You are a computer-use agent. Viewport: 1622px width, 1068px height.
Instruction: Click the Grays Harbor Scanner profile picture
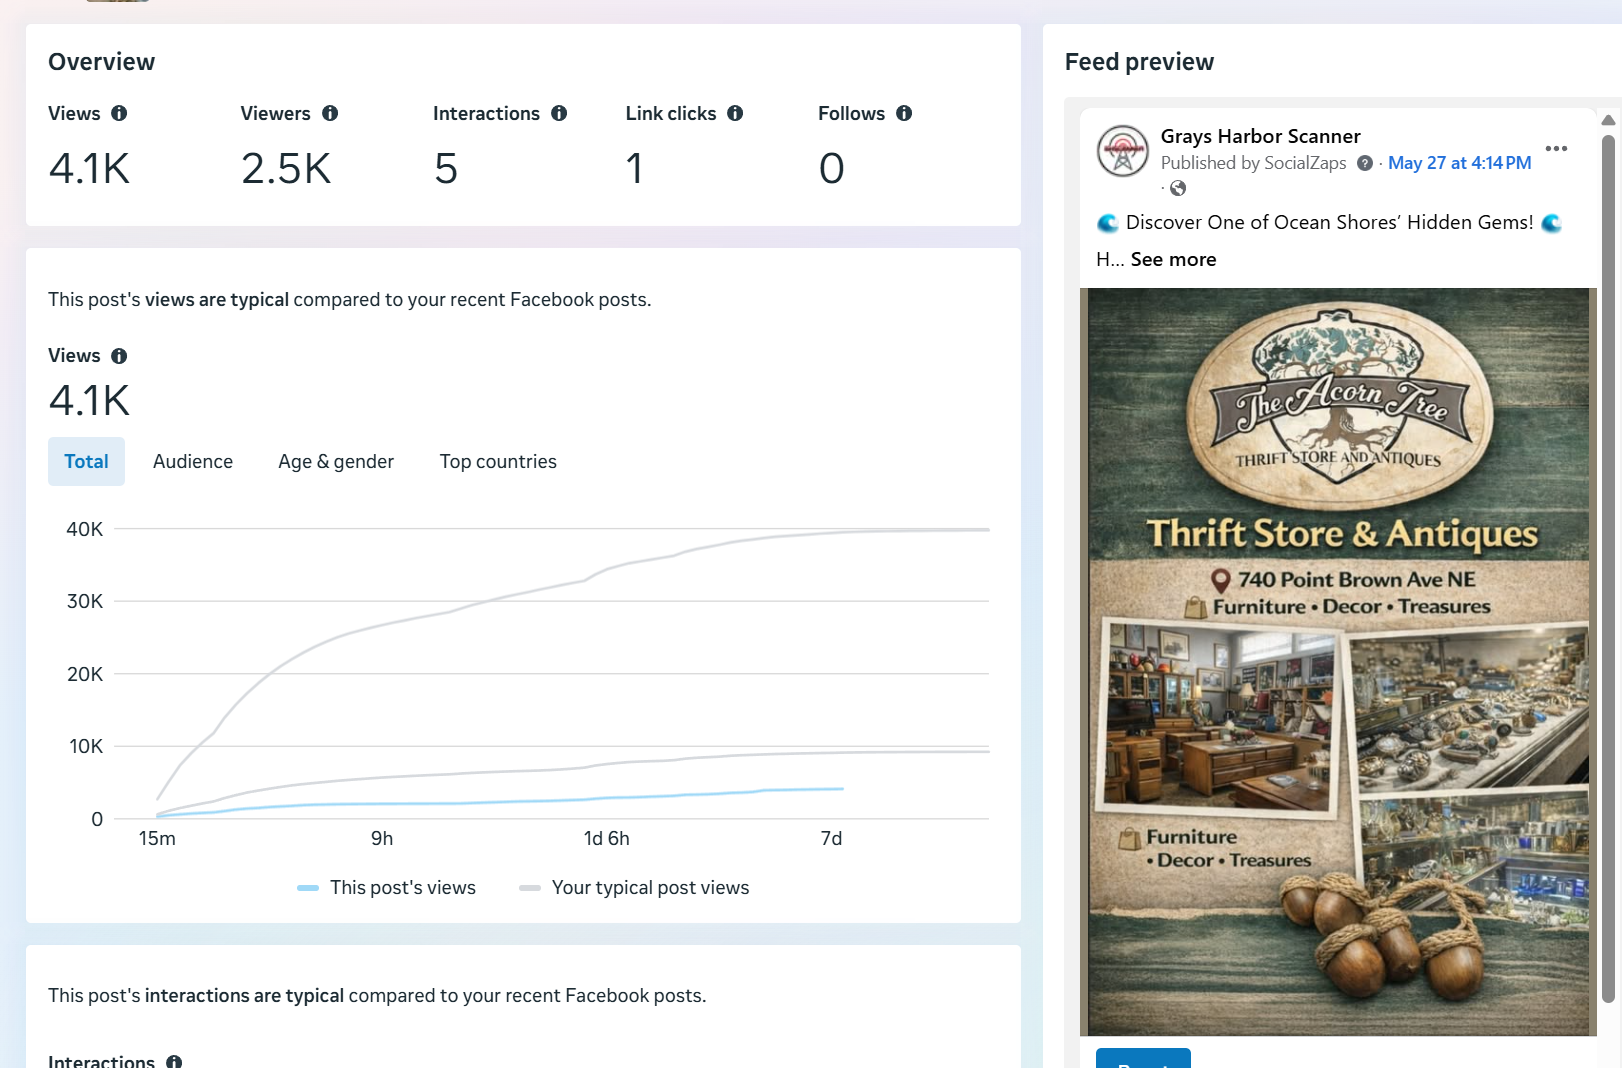(x=1123, y=151)
